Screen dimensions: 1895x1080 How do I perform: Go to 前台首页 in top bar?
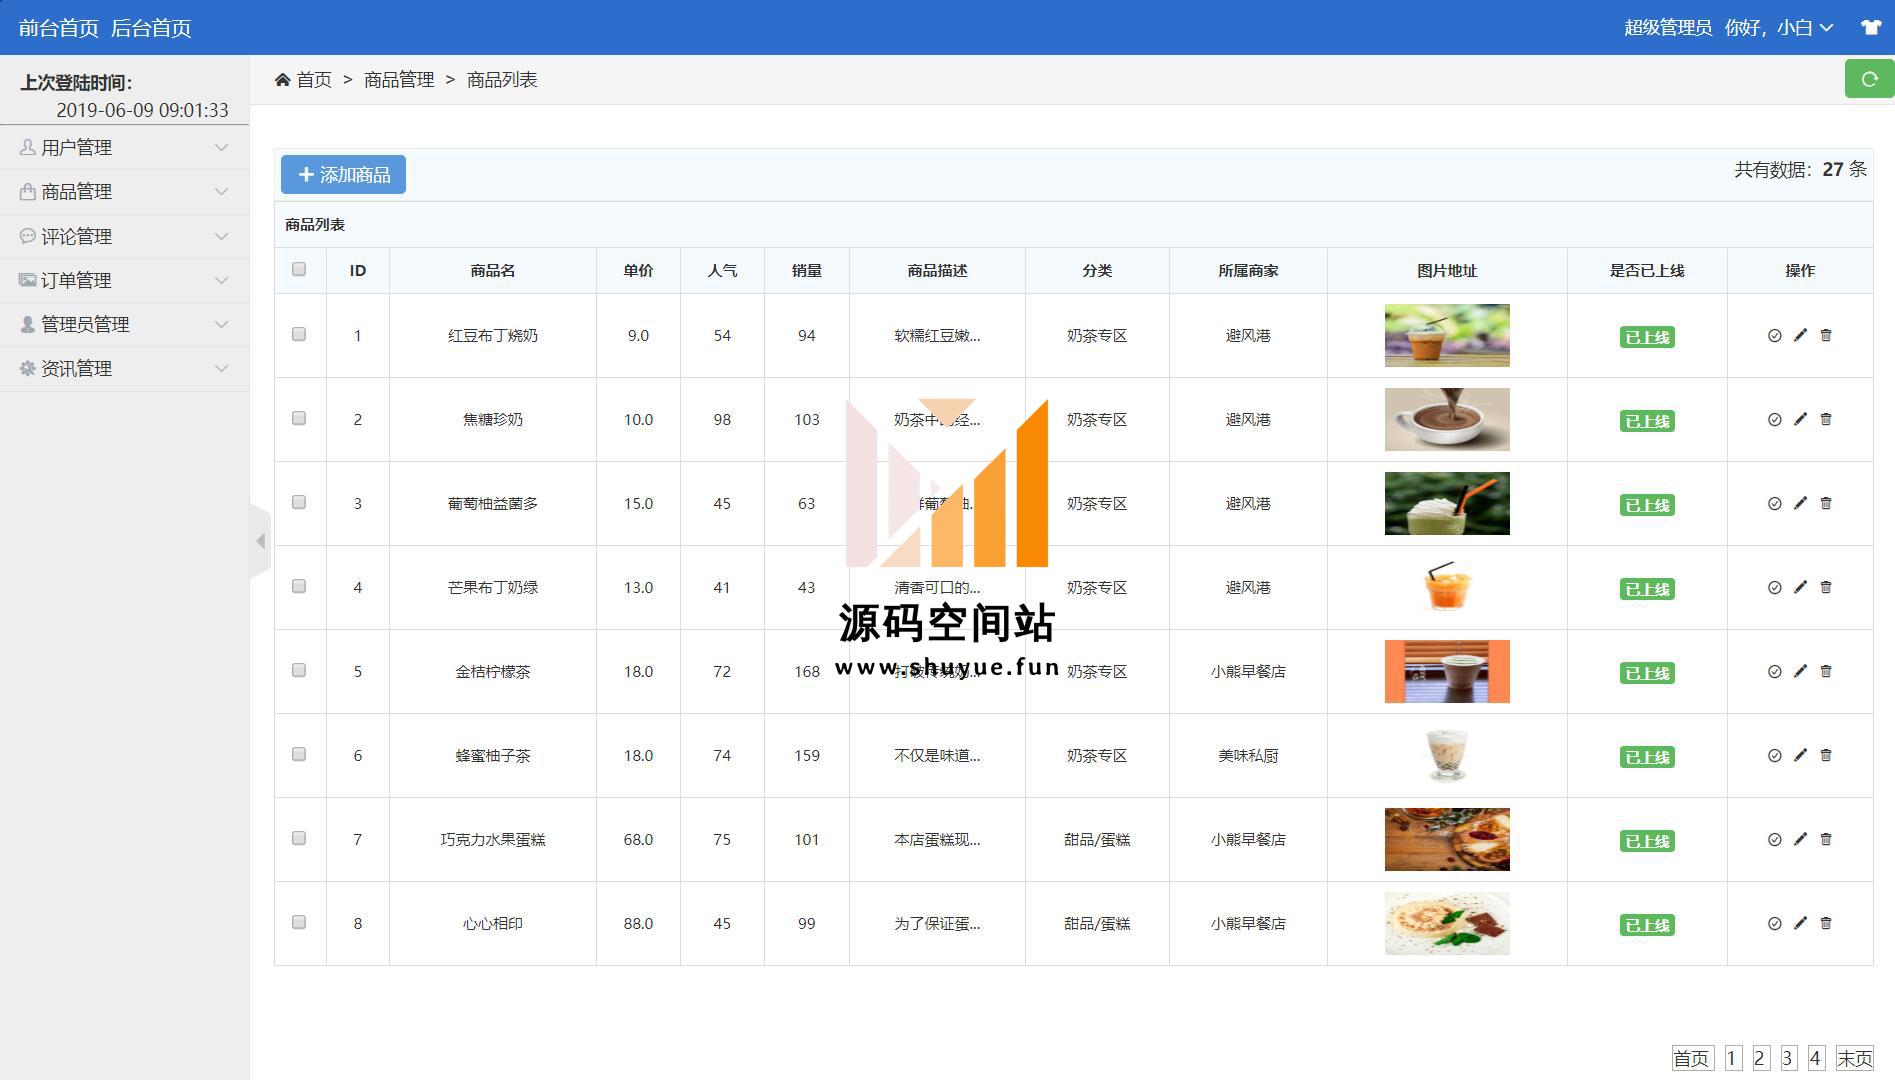(58, 28)
